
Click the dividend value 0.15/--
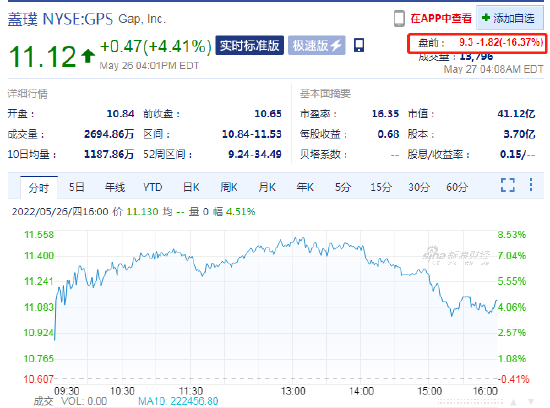tap(517, 154)
